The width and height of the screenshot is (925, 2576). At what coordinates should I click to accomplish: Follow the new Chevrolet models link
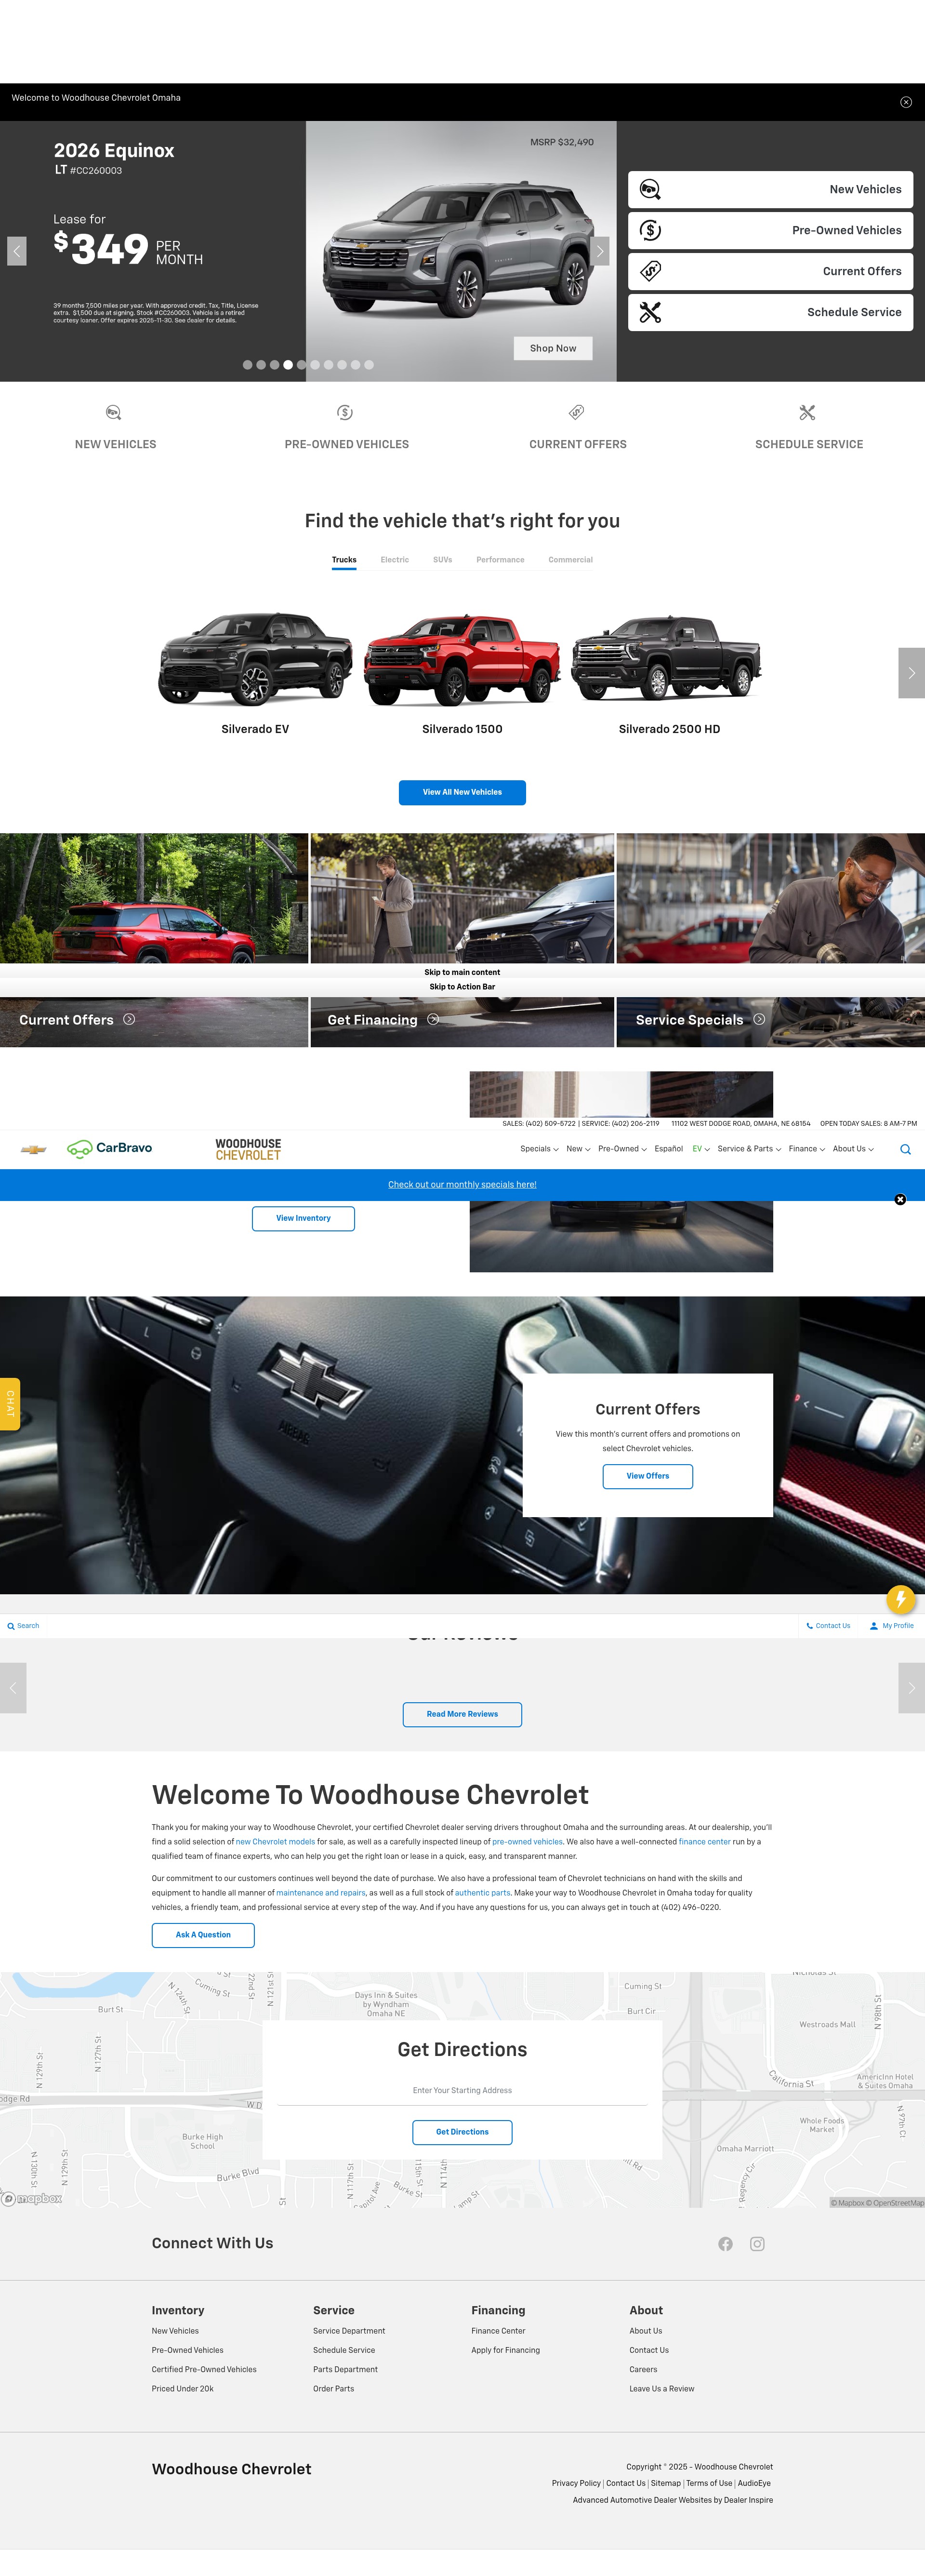[275, 1841]
